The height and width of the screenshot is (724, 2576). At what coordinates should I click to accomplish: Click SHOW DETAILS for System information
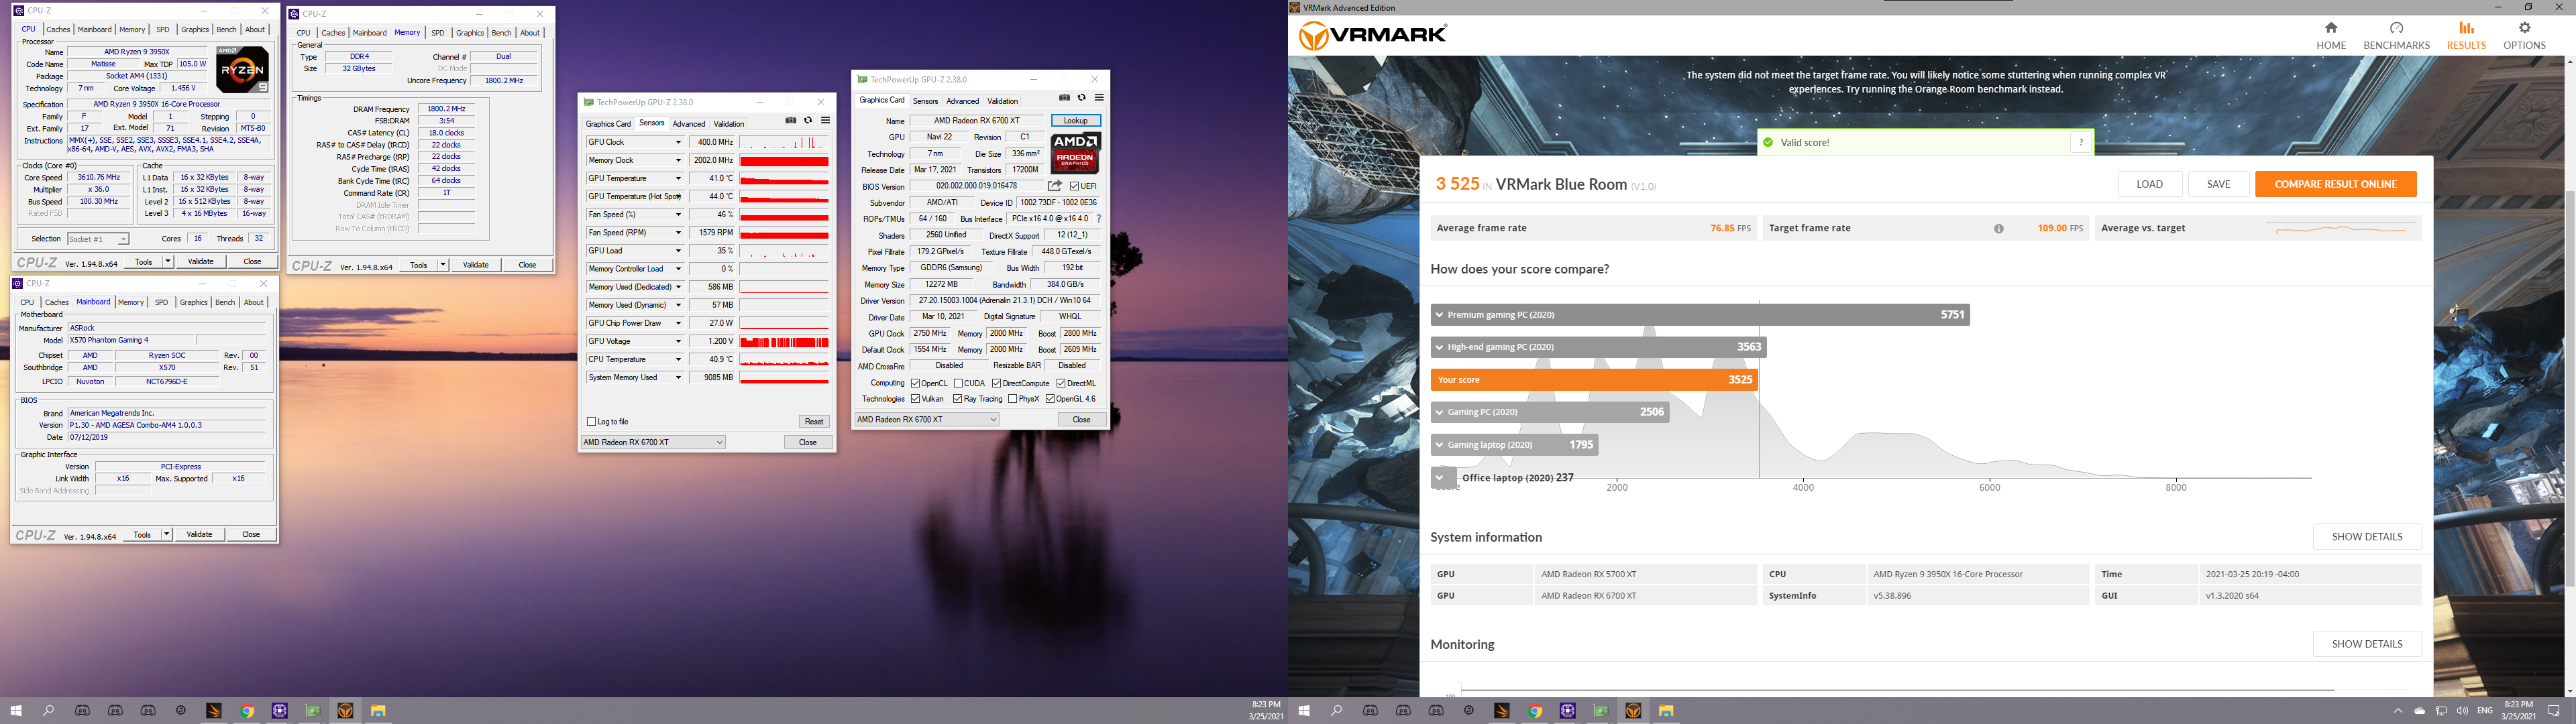[2366, 537]
